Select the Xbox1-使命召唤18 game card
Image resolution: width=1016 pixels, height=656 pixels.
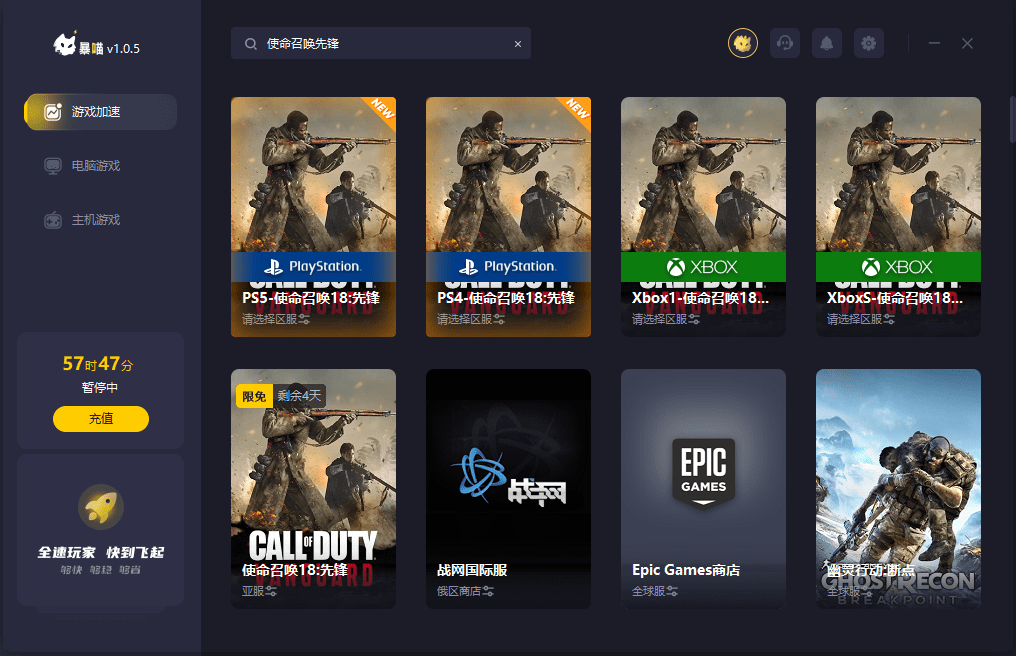click(703, 216)
